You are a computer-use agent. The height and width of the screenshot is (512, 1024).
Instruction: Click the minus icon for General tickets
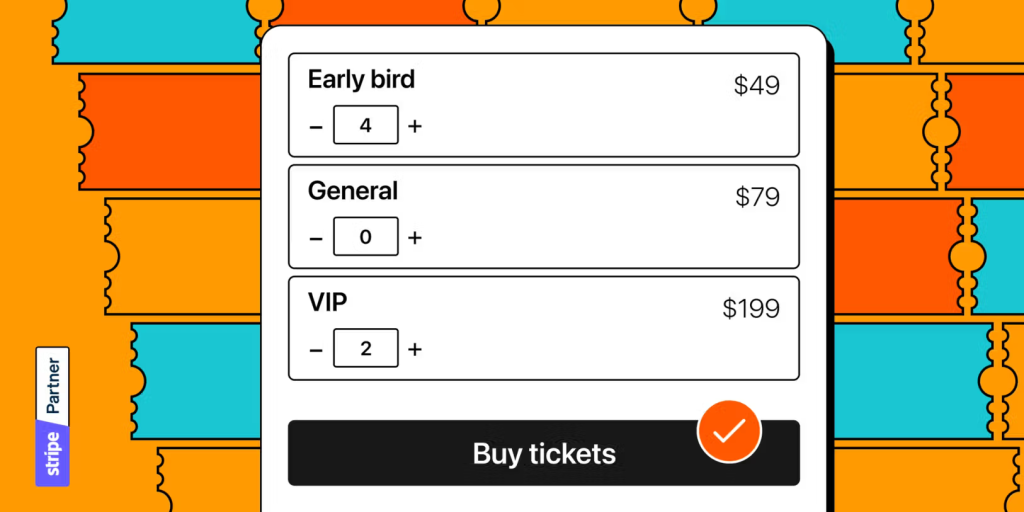(x=316, y=238)
